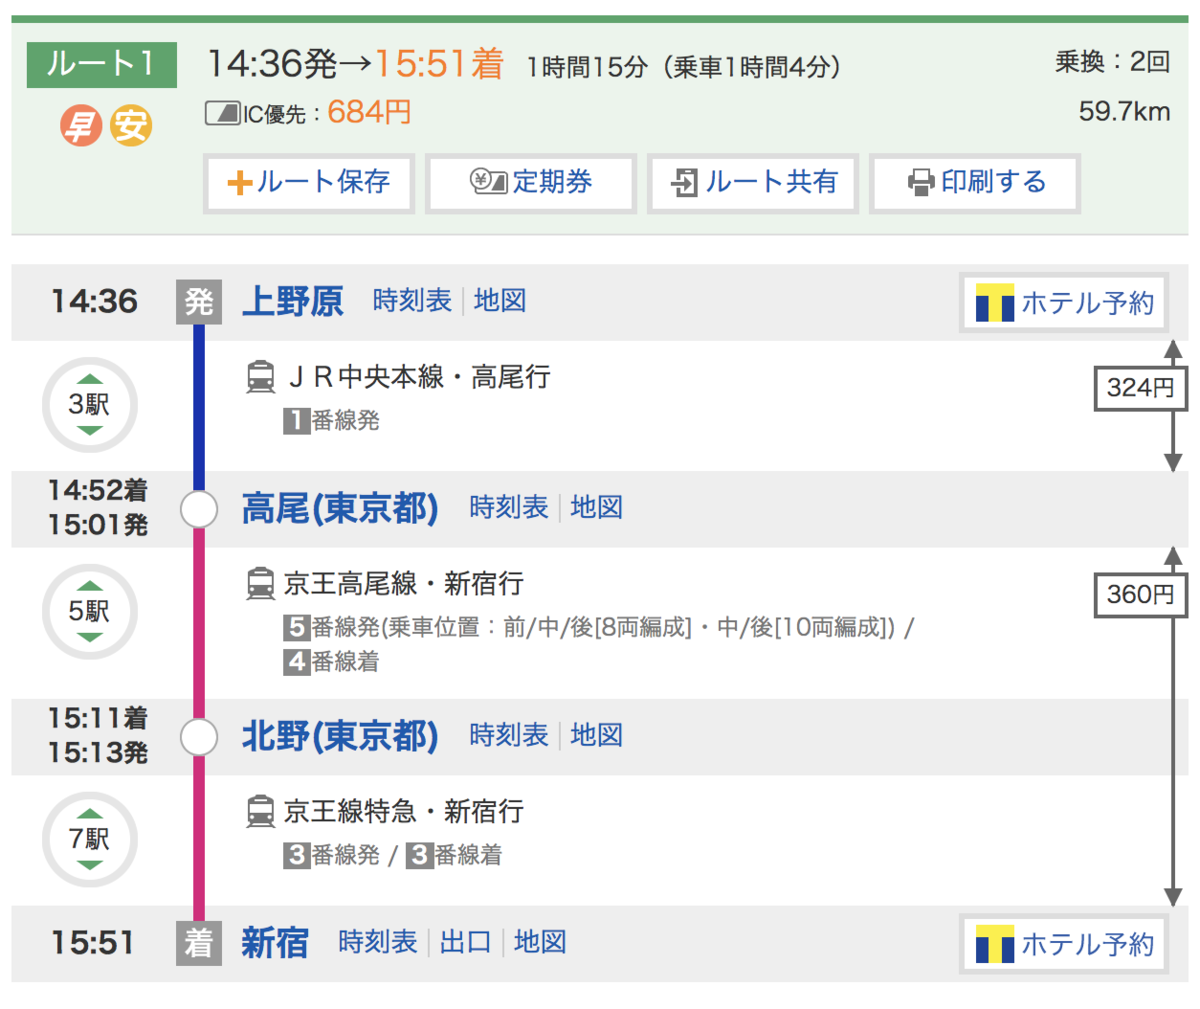Click the yellow 安 cheapest-route badge
The image size is (1200, 1009).
131,126
